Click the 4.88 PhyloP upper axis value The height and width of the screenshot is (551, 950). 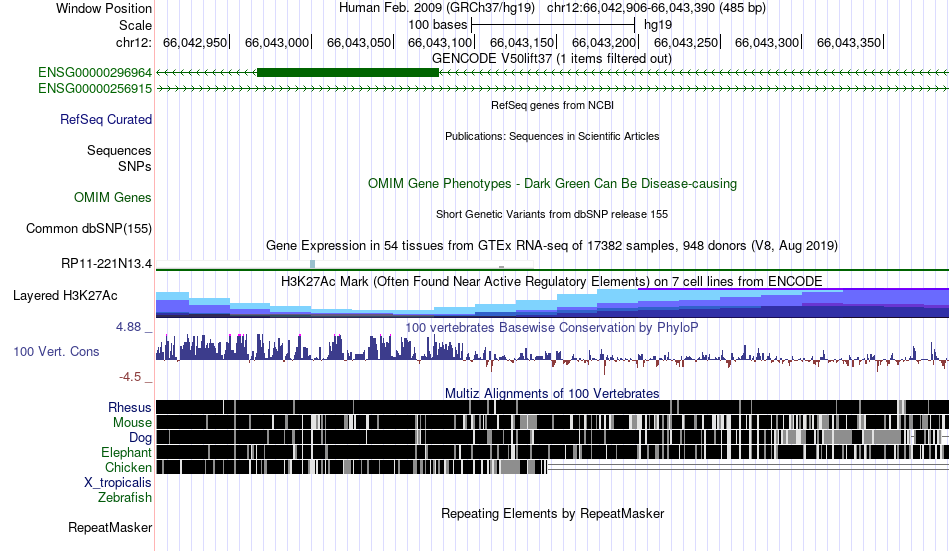128,327
